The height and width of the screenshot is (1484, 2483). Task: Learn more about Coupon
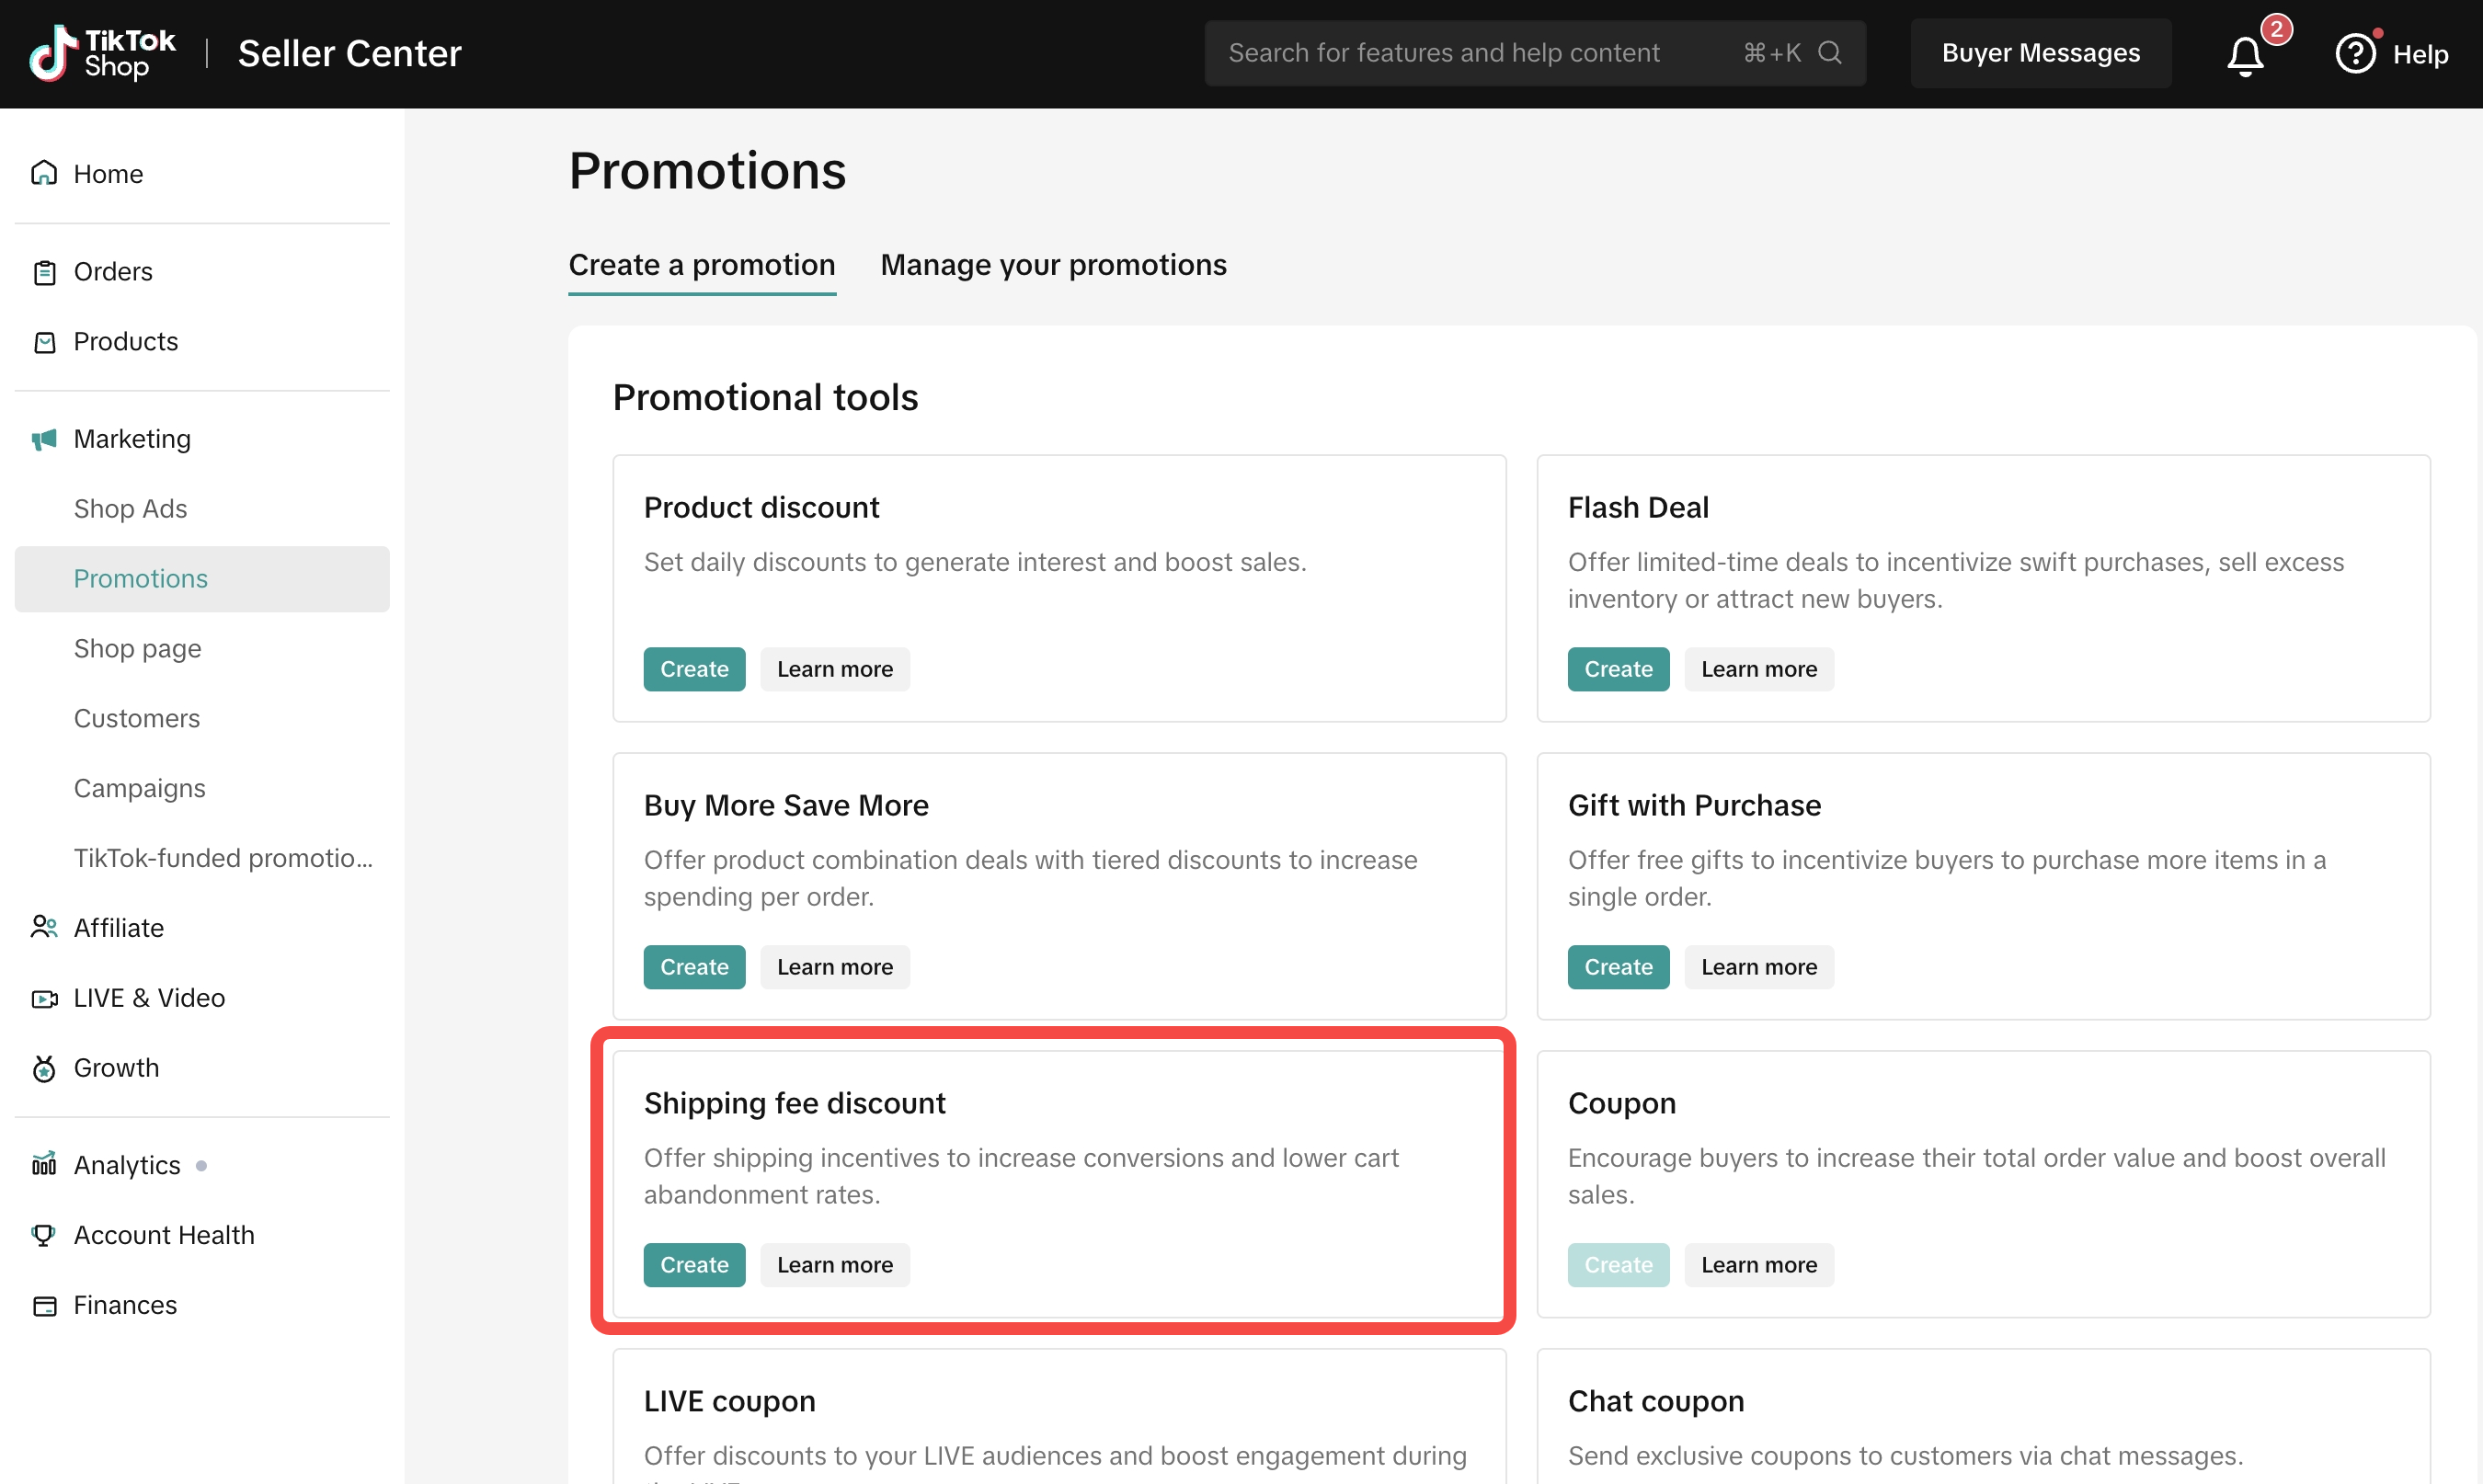[x=1758, y=1265]
